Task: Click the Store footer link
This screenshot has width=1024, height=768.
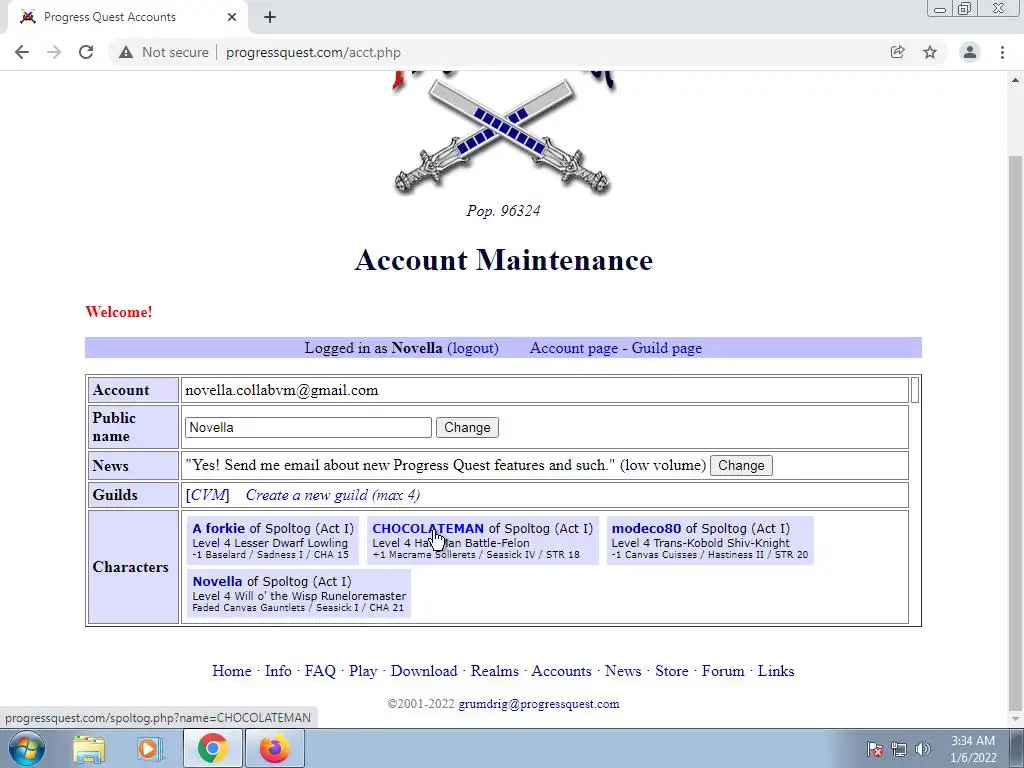Action: click(671, 671)
